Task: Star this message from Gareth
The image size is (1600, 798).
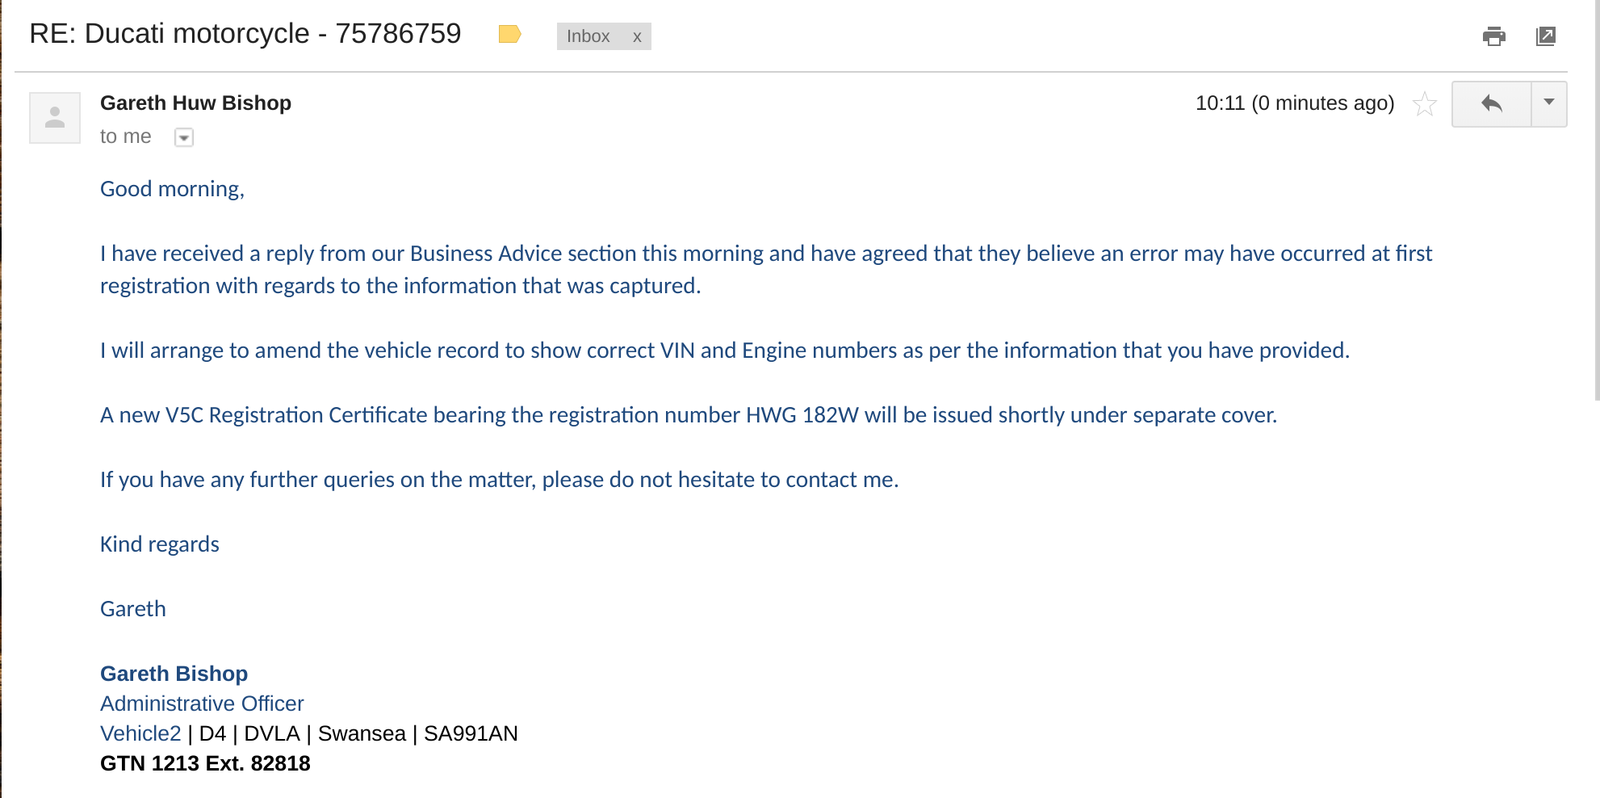Action: coord(1424,104)
